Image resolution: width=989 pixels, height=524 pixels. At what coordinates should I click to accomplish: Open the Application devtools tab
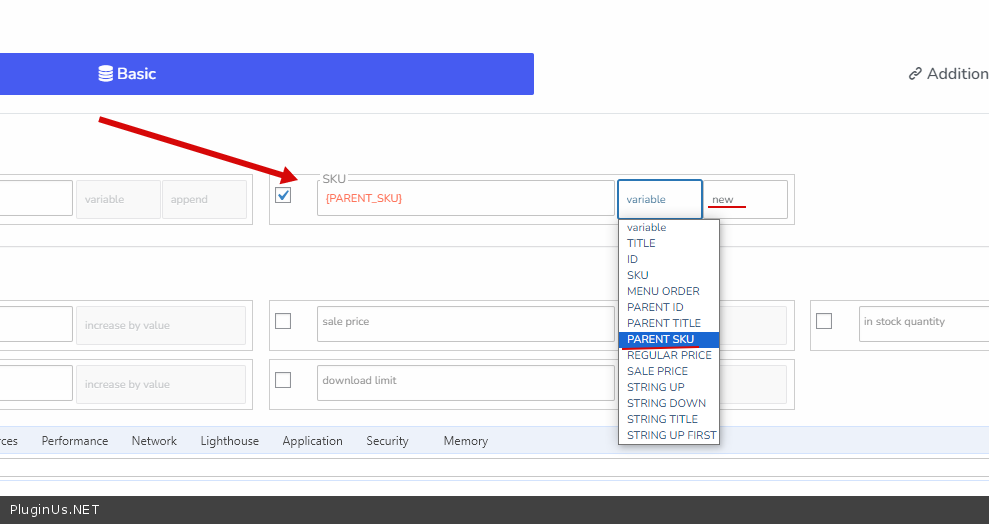click(x=312, y=441)
